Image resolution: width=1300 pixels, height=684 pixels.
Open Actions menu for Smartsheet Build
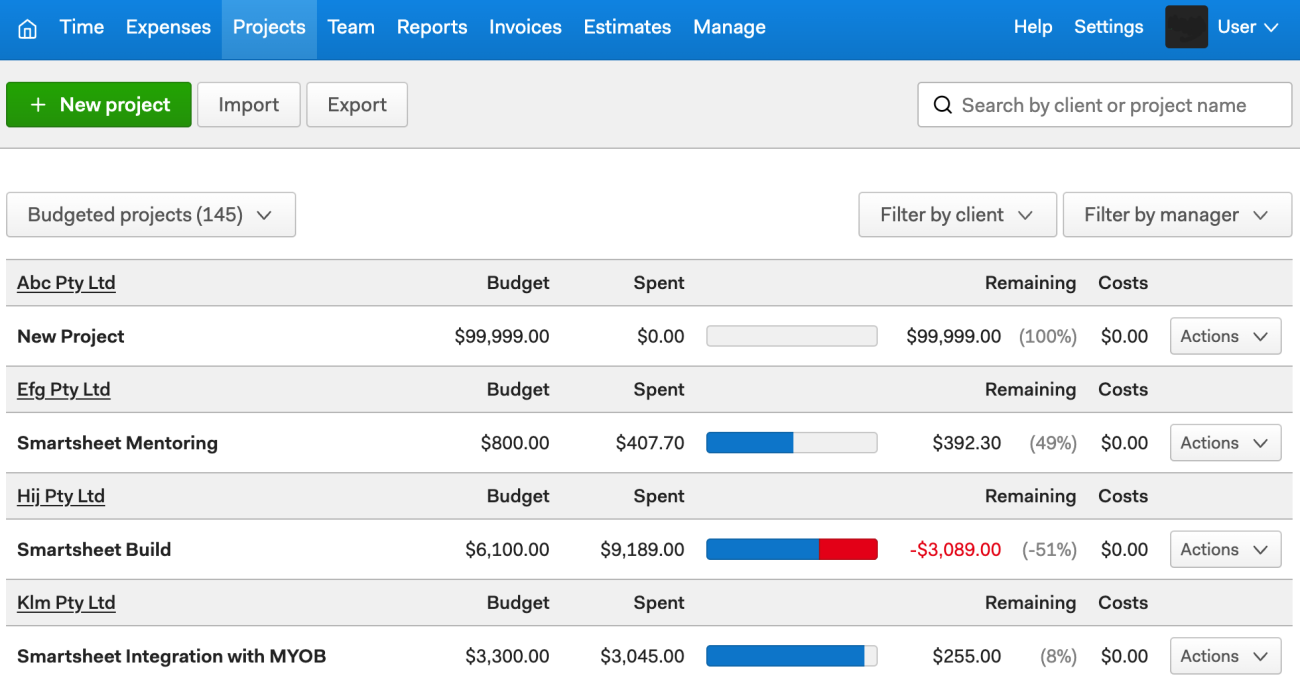tap(1225, 549)
